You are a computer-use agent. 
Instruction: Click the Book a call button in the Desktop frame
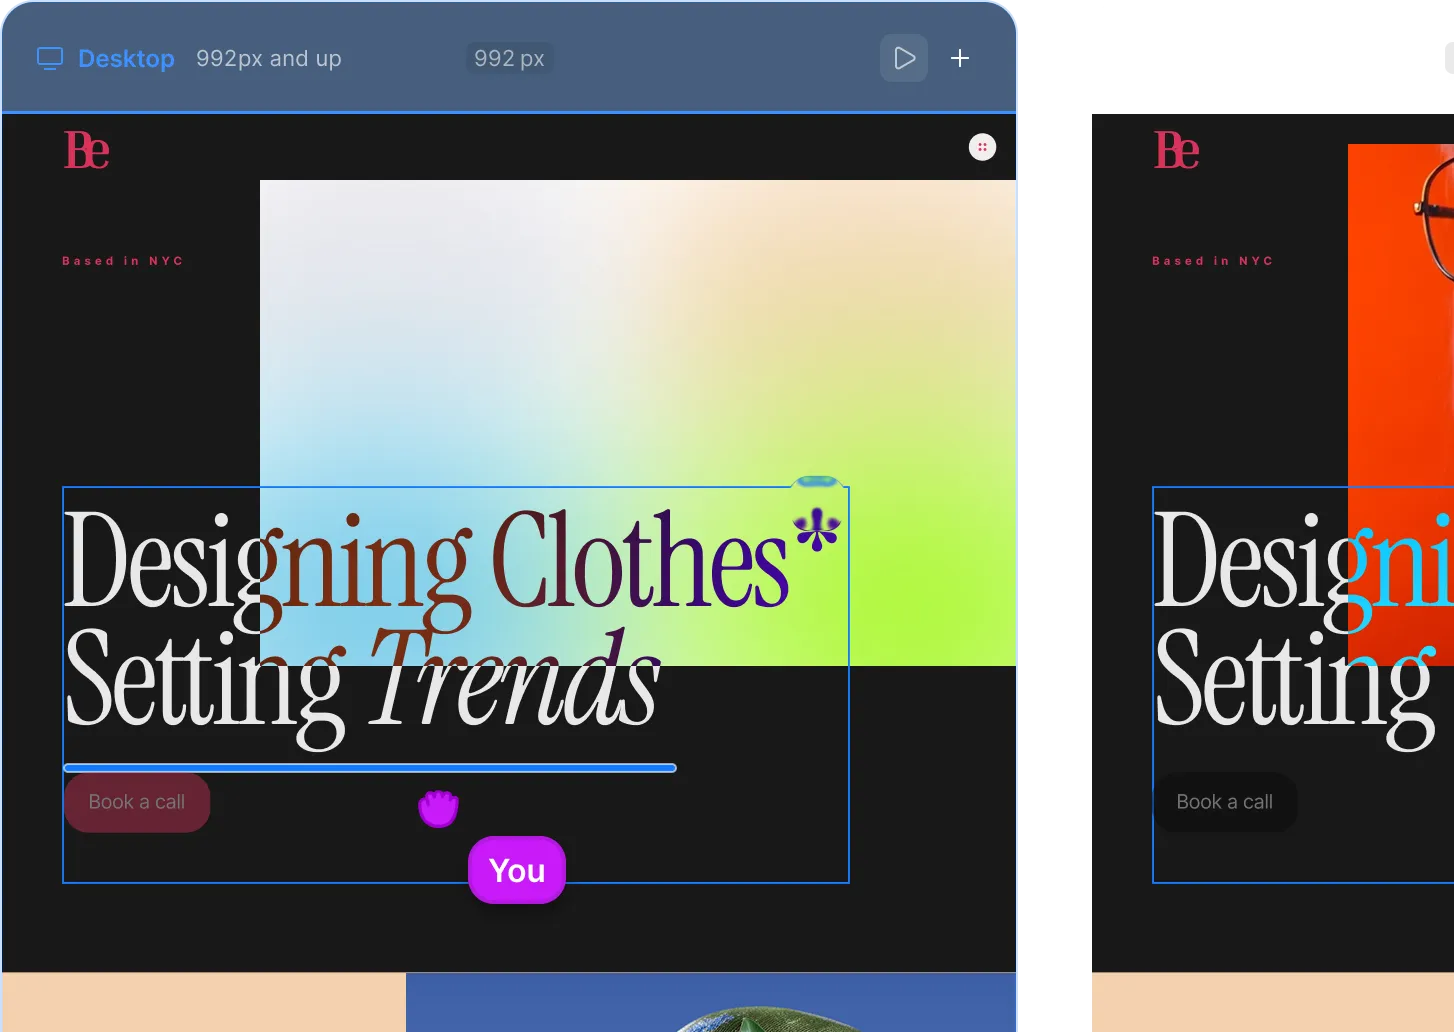pos(137,802)
